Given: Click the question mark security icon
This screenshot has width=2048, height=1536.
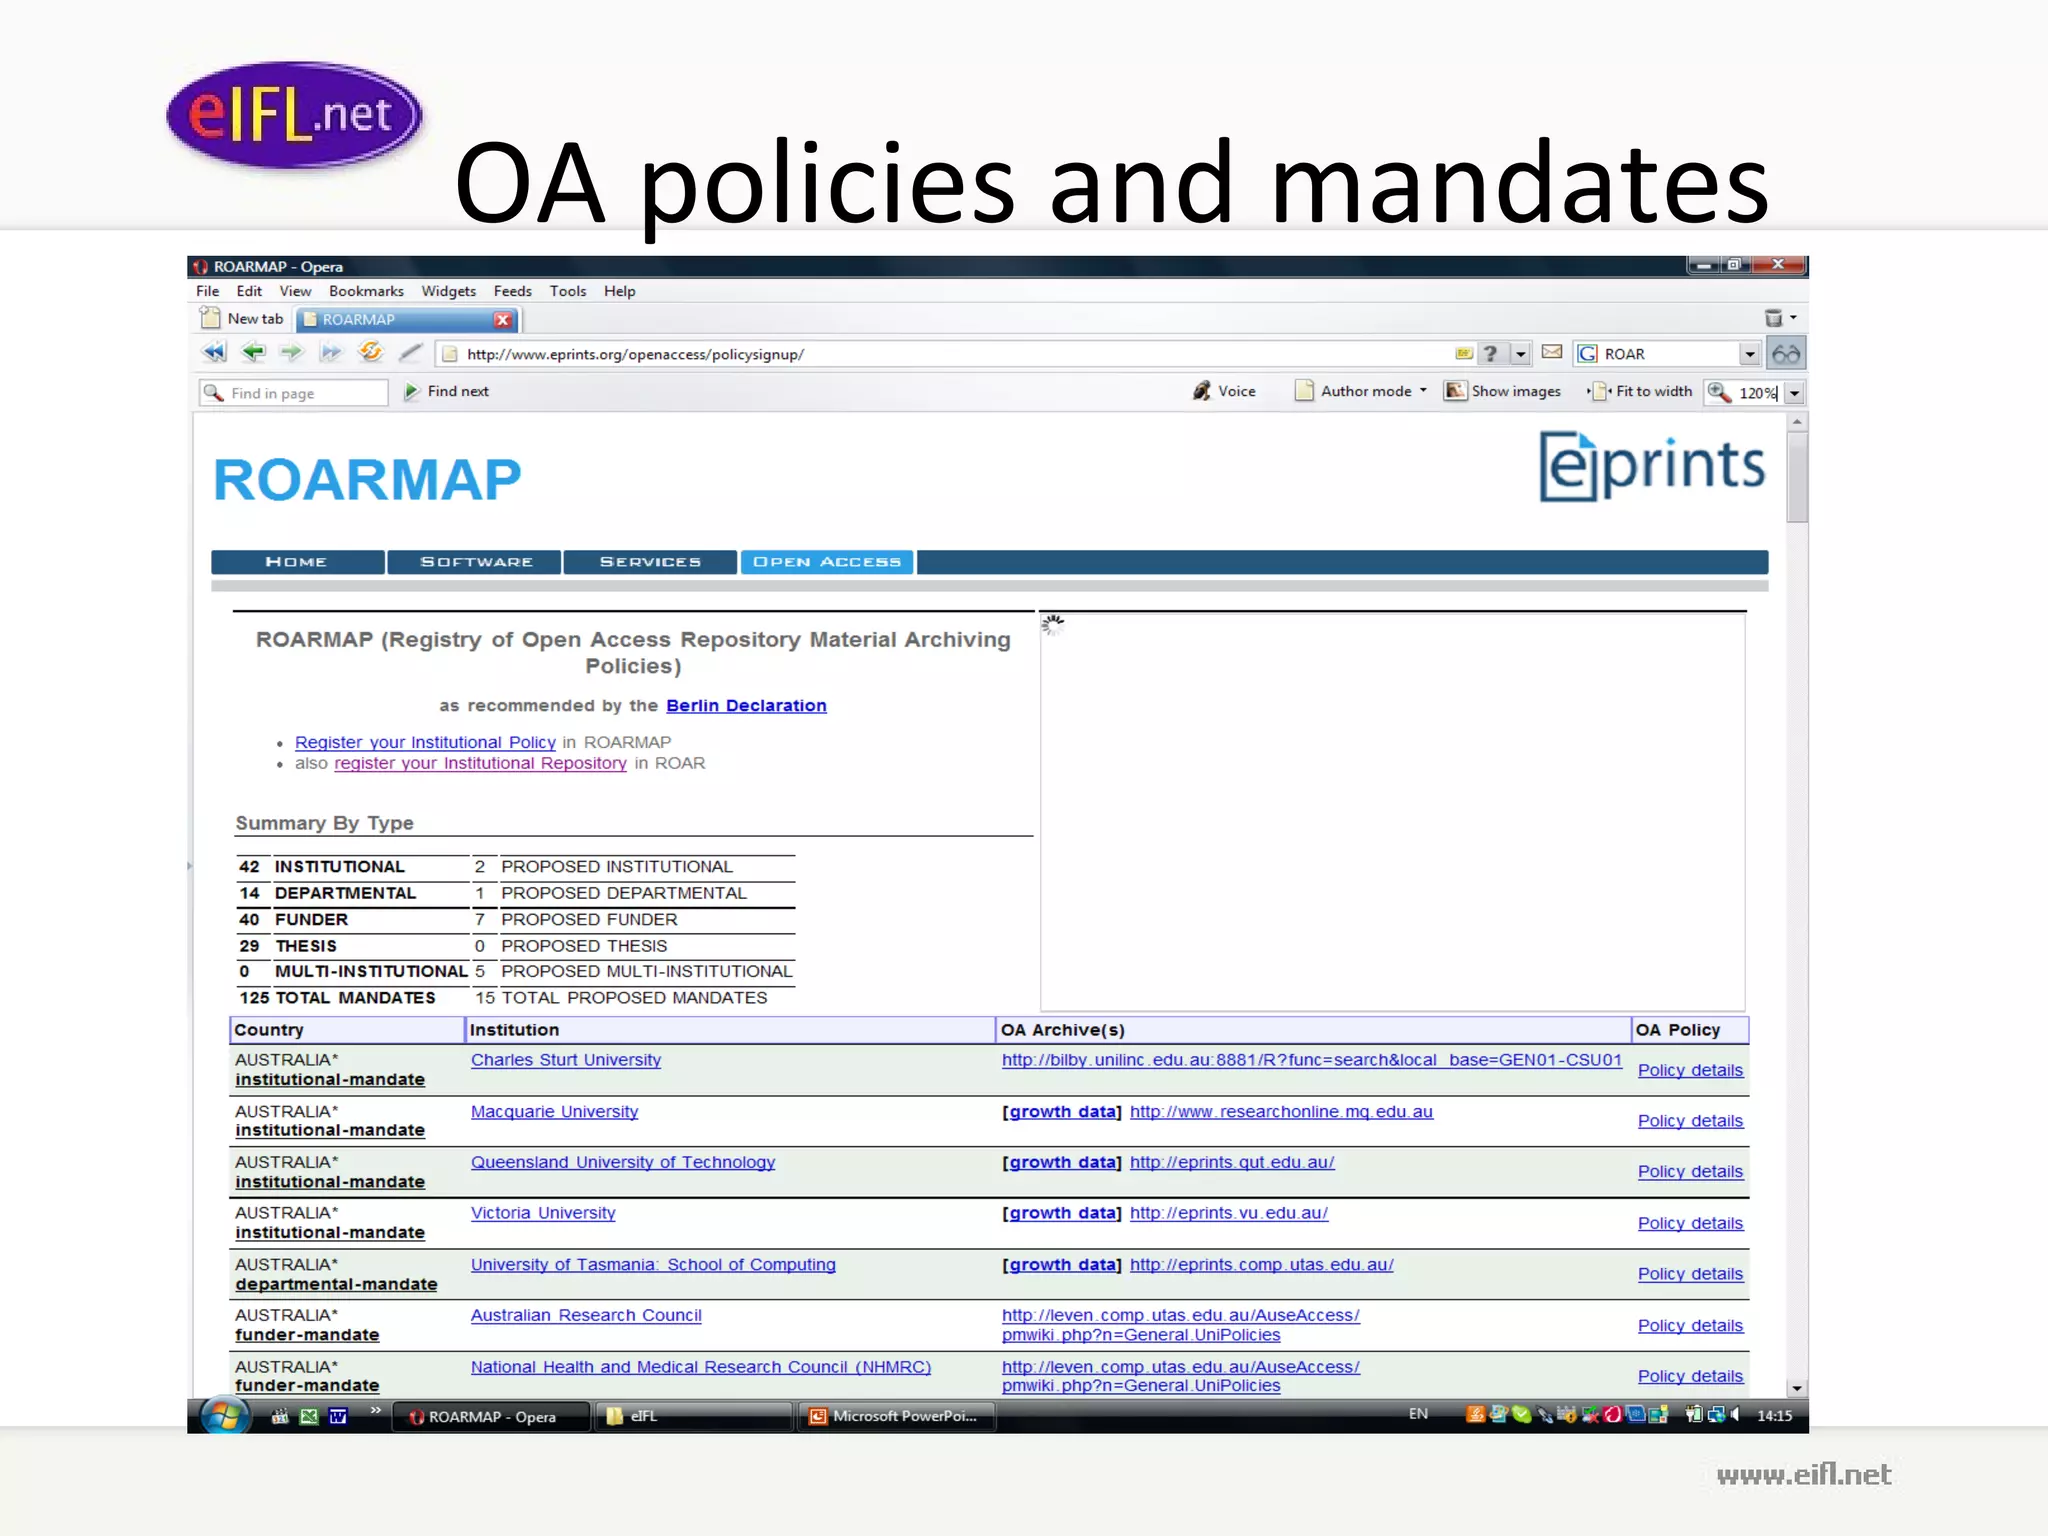Looking at the screenshot, I should tap(1490, 353).
